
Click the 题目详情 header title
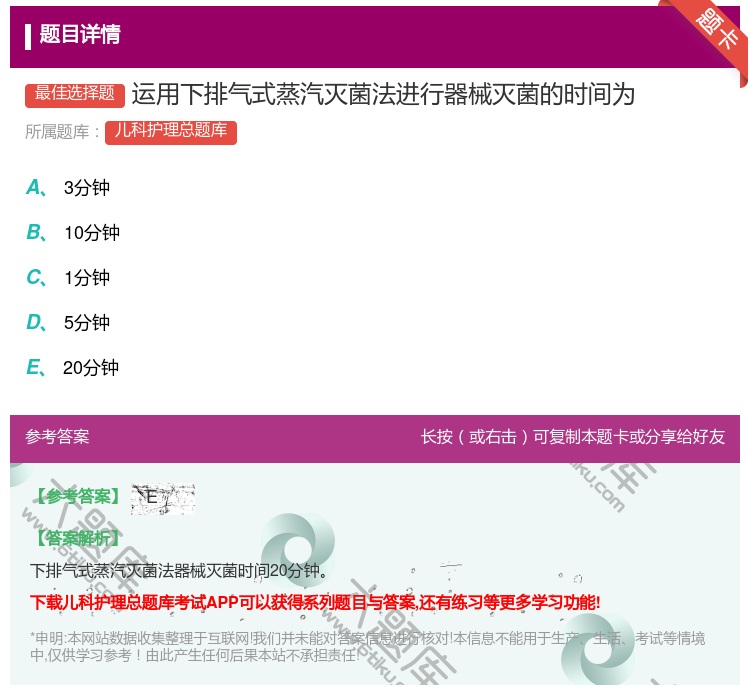[80, 34]
